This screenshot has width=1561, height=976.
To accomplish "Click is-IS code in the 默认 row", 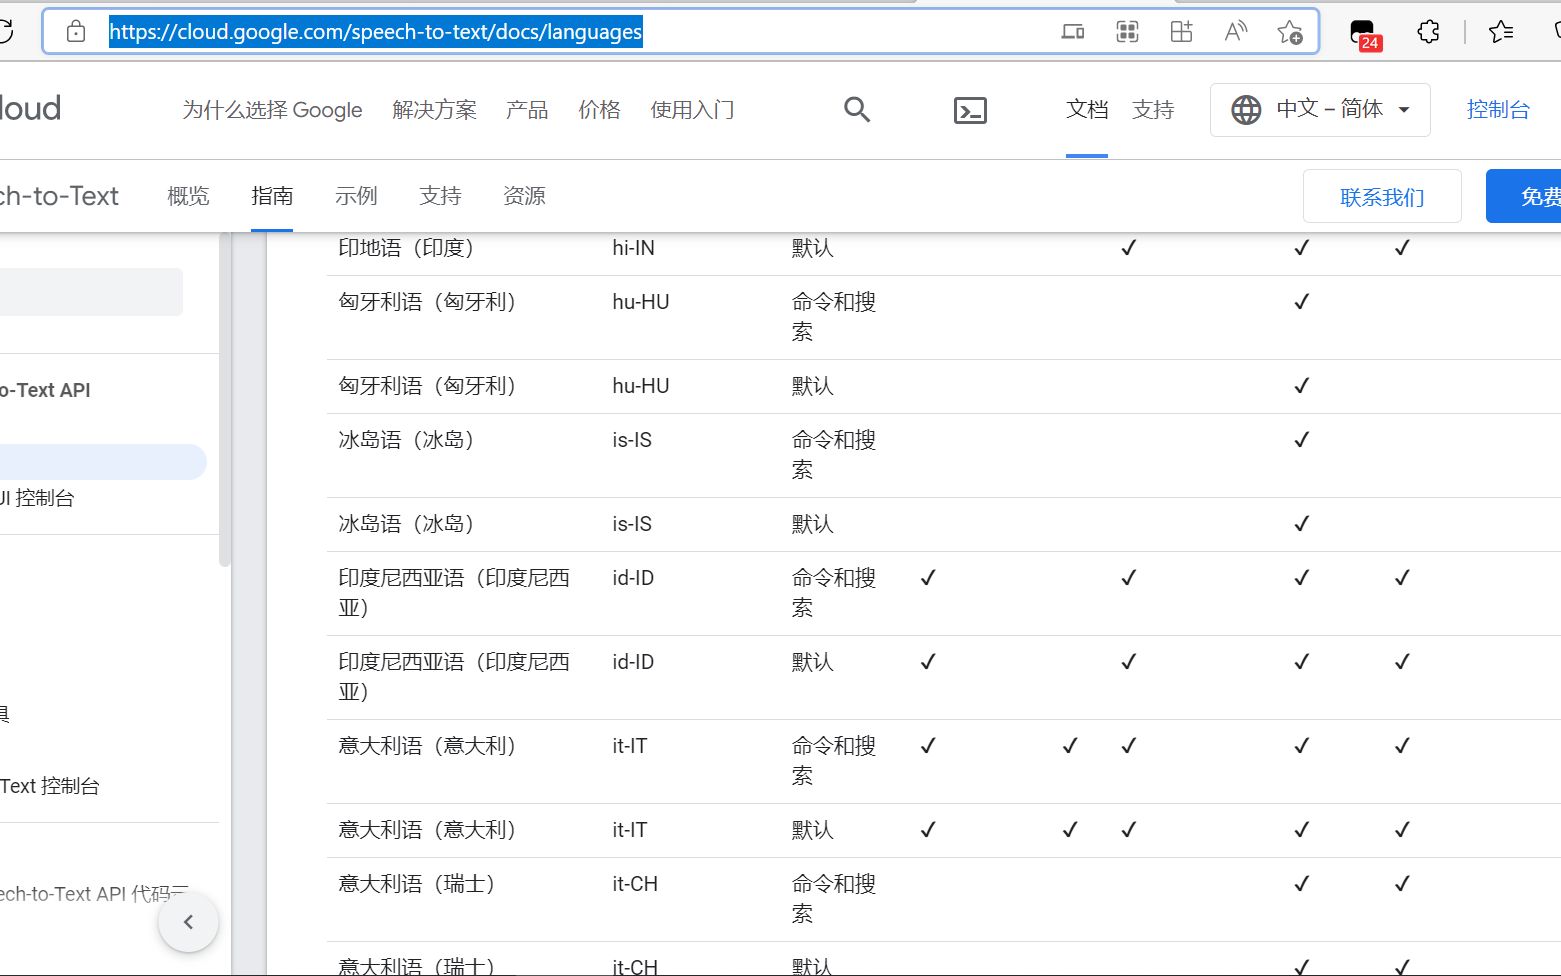I will pyautogui.click(x=632, y=524).
